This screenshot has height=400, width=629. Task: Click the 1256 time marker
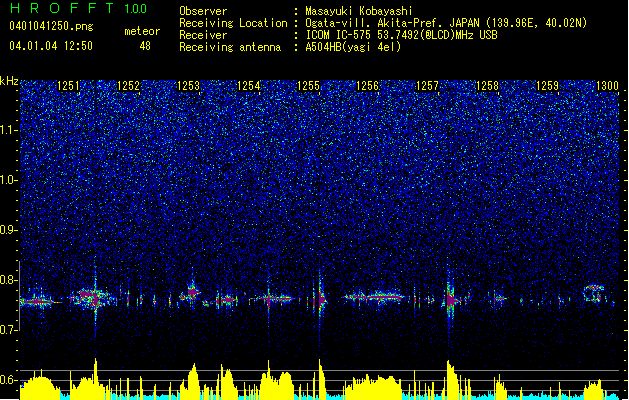click(x=367, y=86)
